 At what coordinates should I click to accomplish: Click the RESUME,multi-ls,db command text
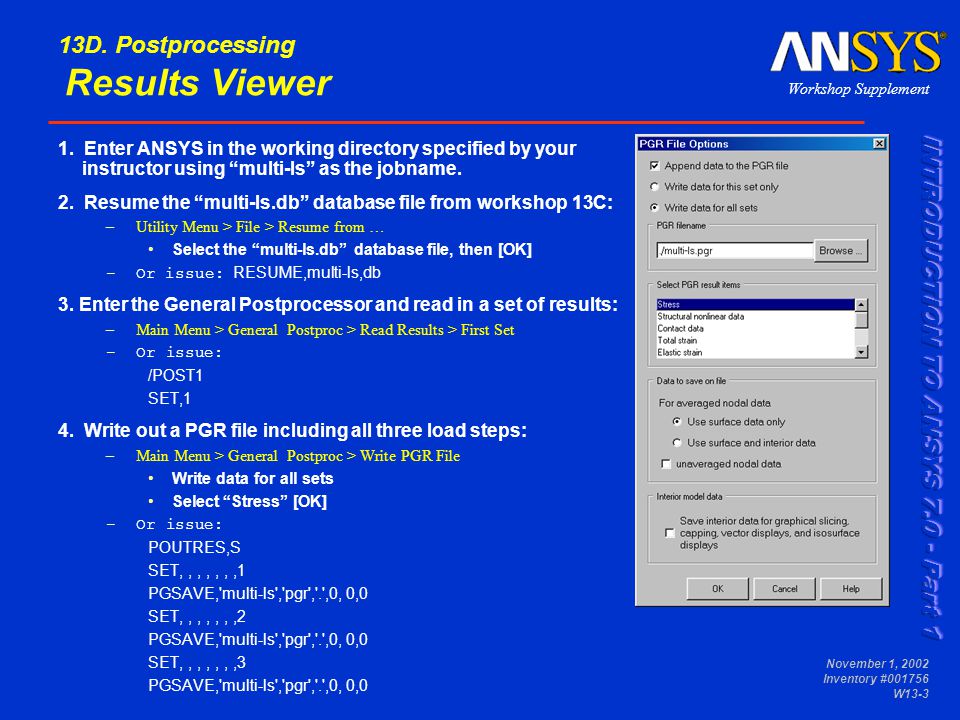click(x=307, y=272)
